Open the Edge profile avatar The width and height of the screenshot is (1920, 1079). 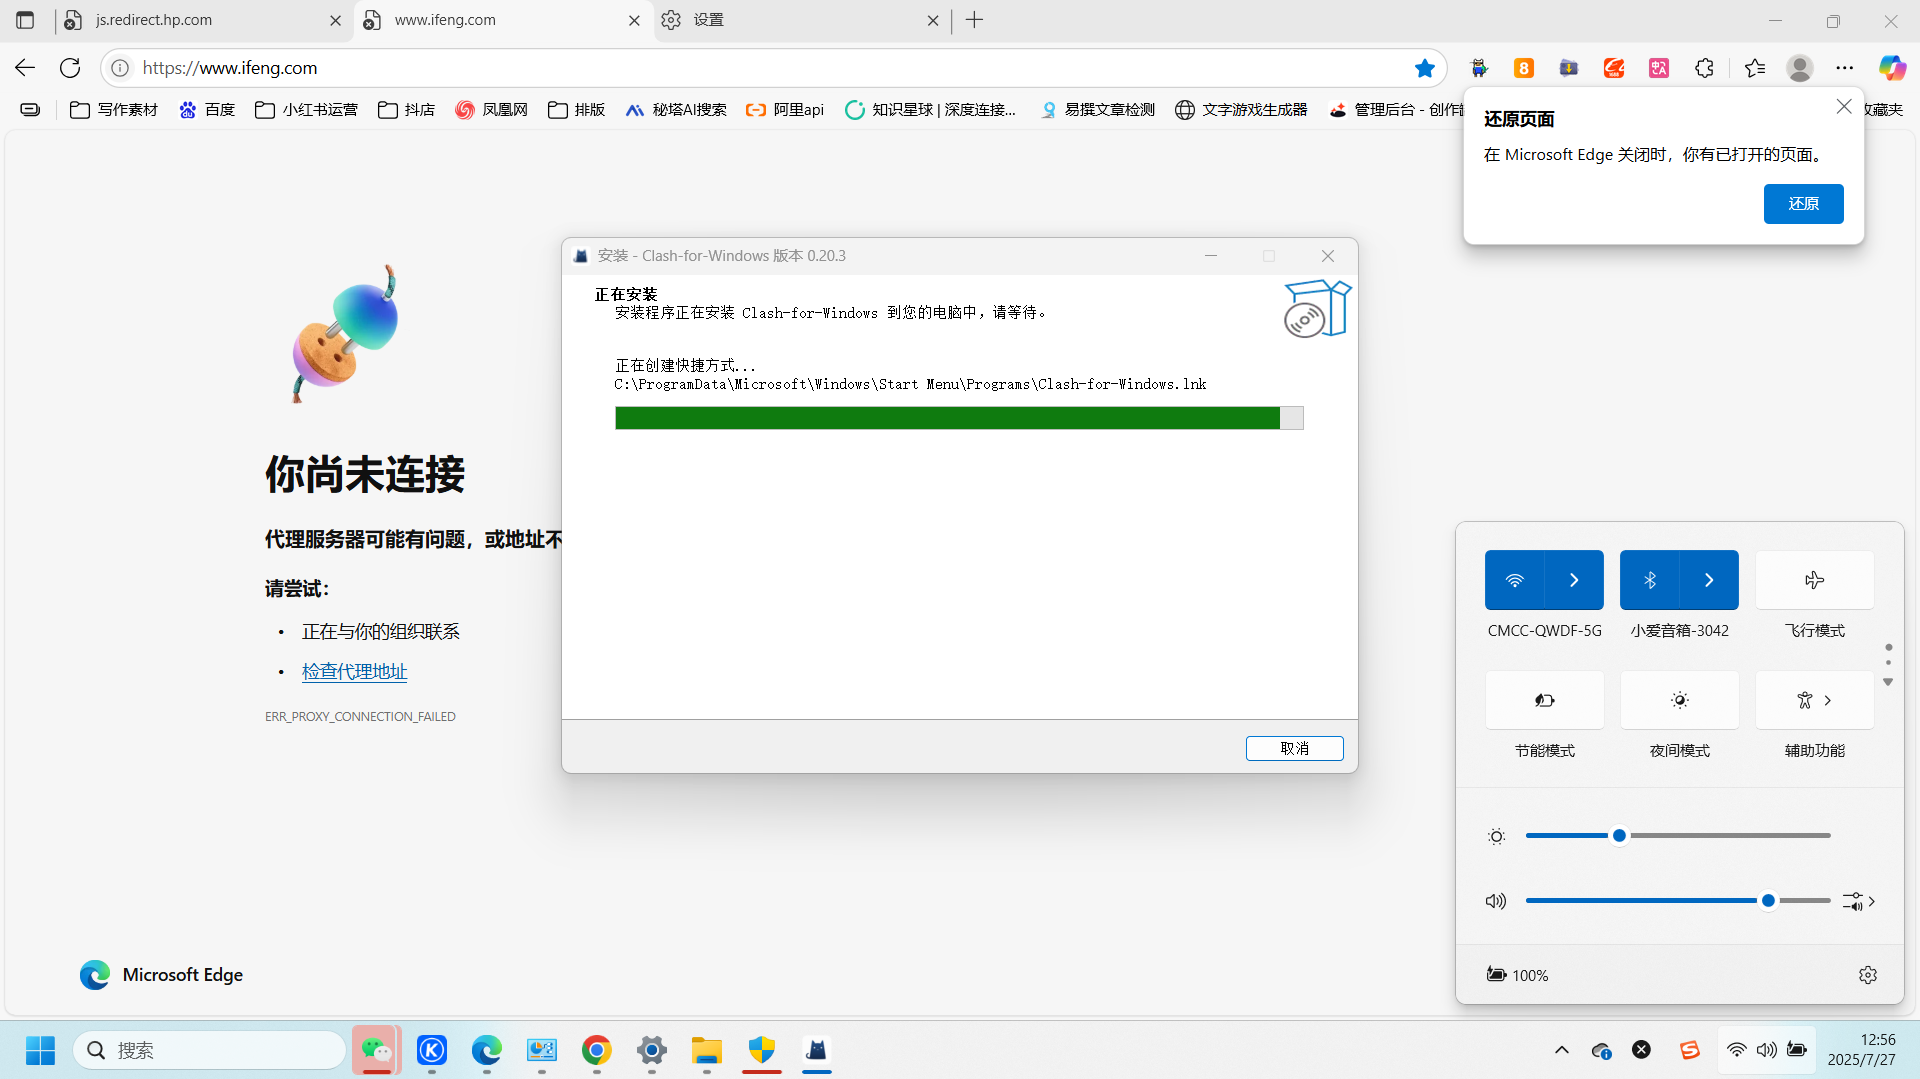pos(1800,68)
